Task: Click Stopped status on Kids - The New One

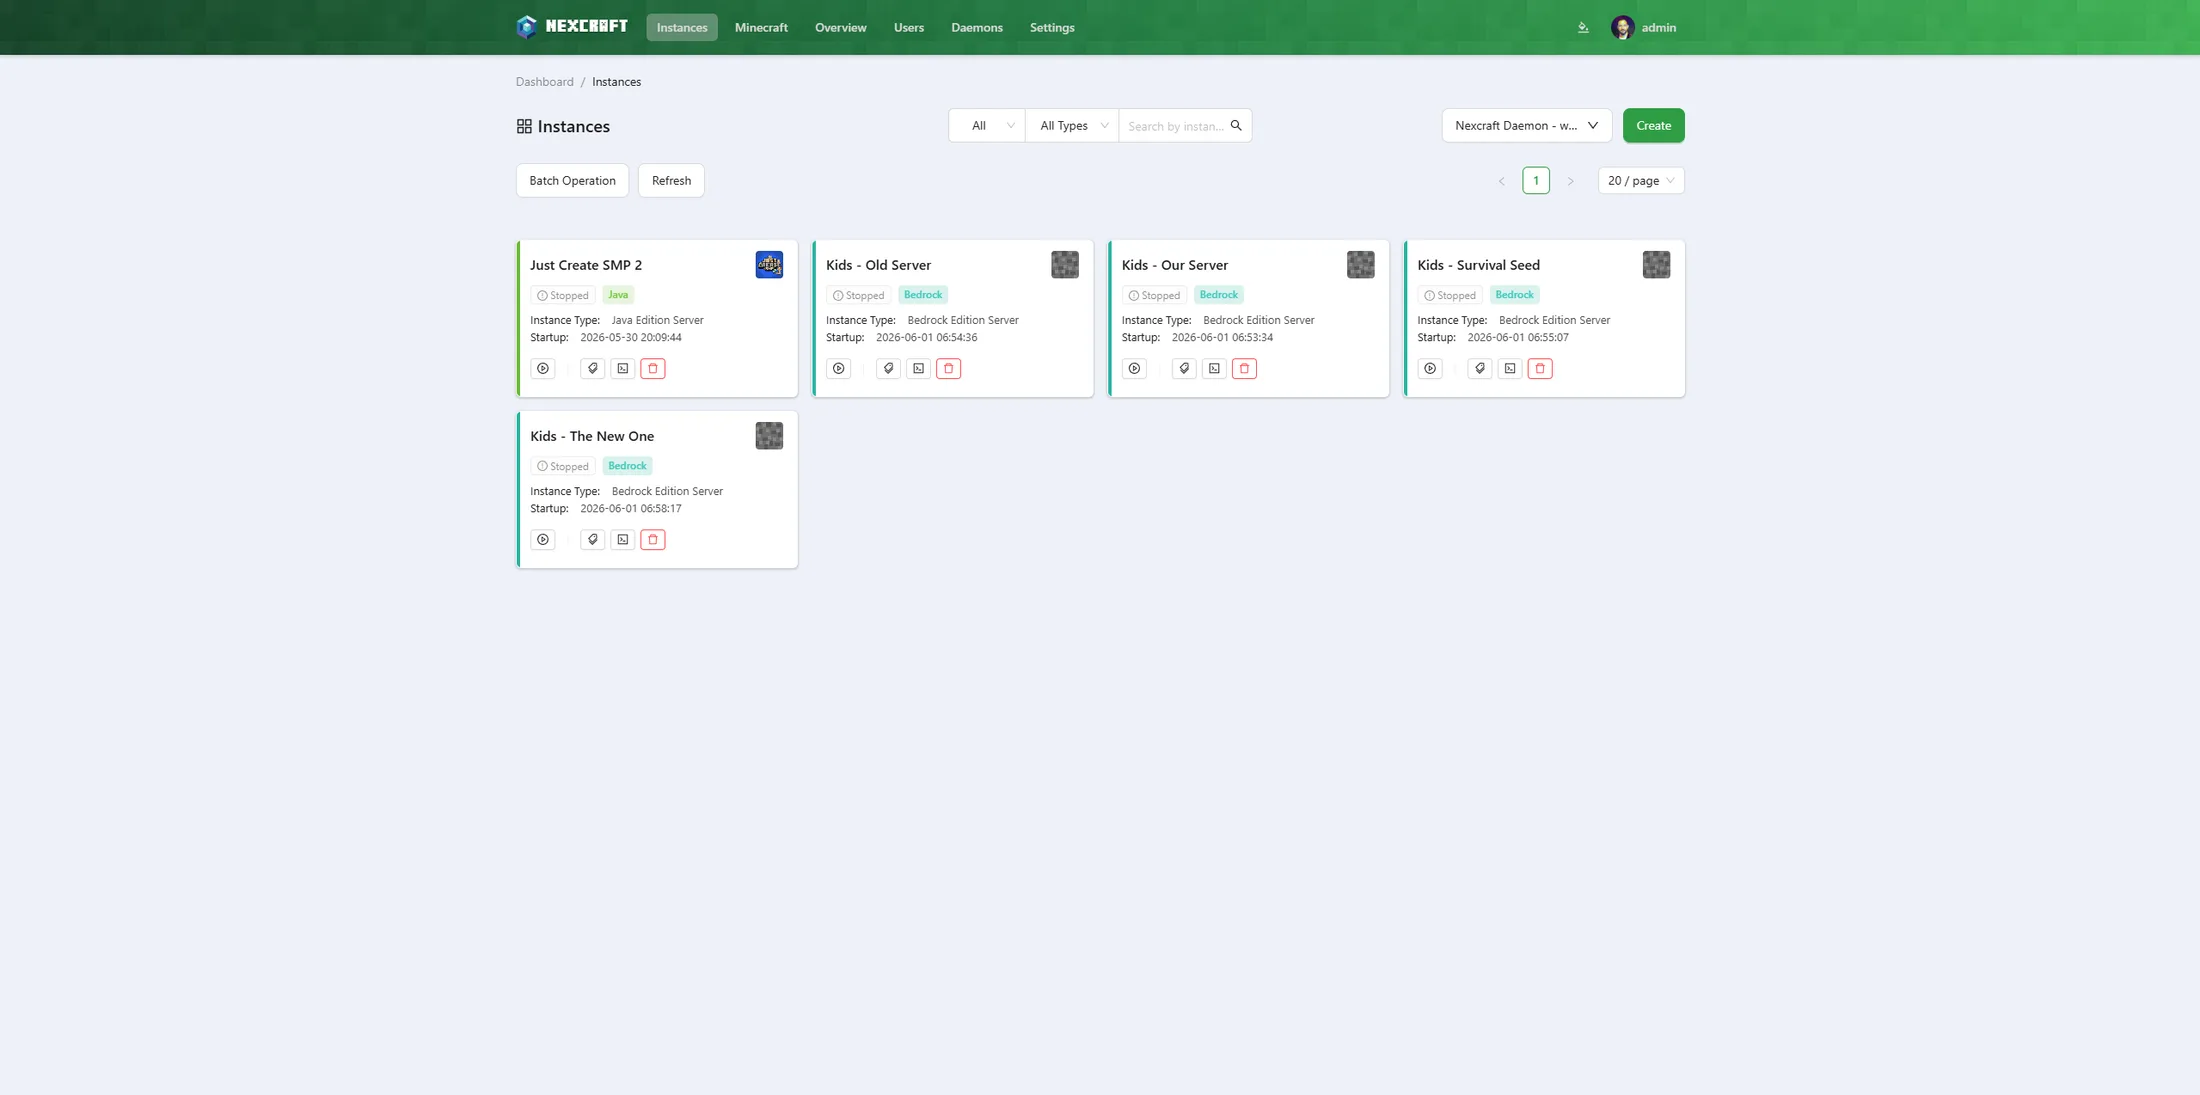Action: (563, 466)
